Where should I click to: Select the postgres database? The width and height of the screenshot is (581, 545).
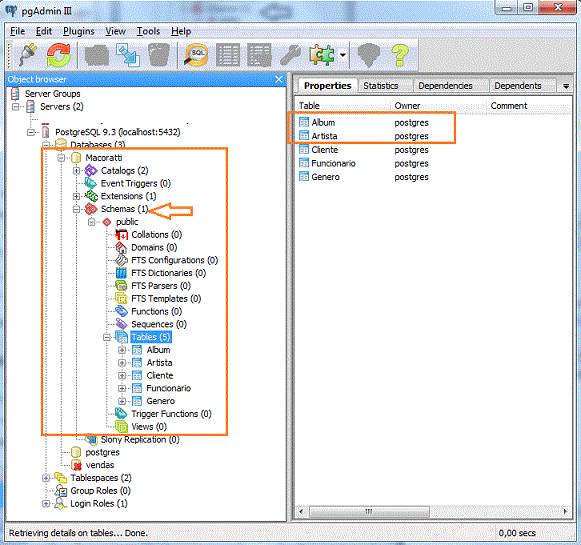tap(102, 452)
